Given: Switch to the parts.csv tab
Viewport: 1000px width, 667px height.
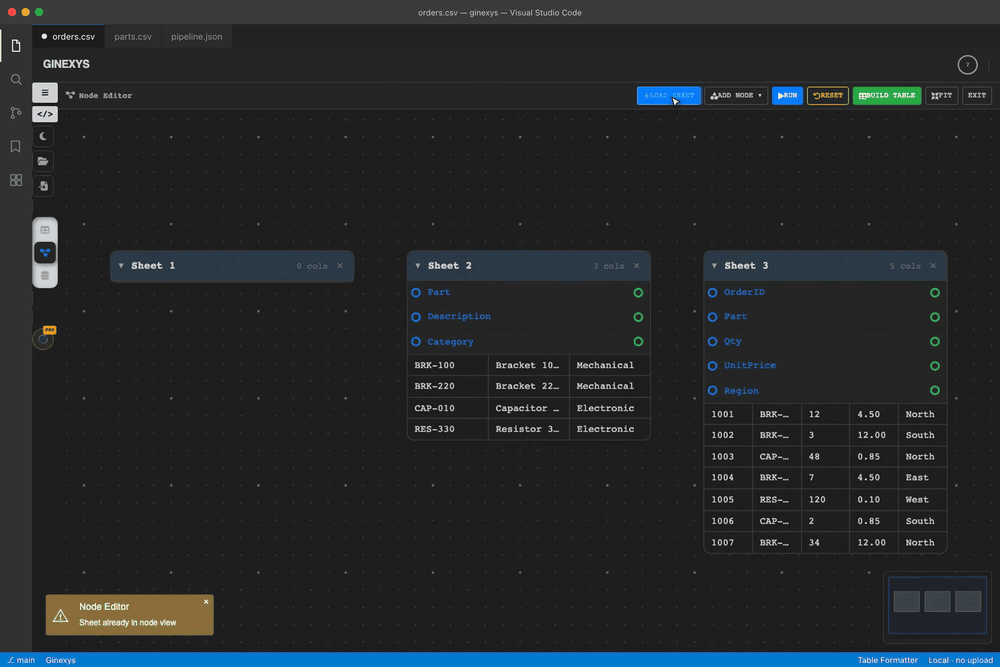Looking at the screenshot, I should click(133, 36).
